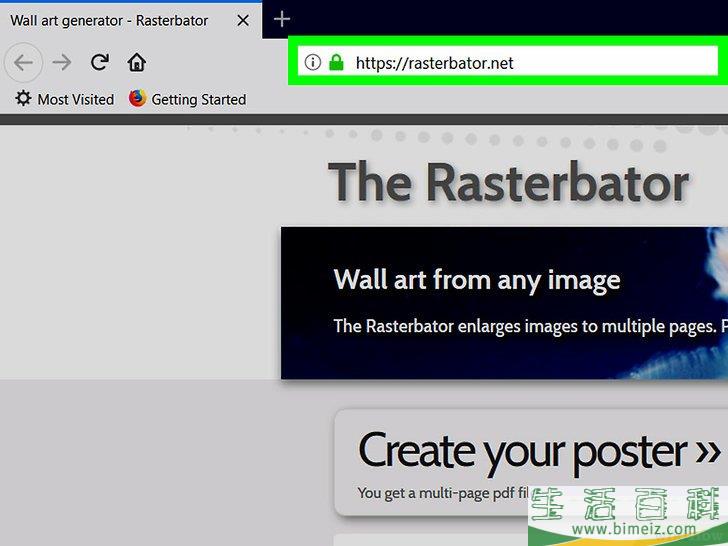Open a new tab with plus button

281,20
